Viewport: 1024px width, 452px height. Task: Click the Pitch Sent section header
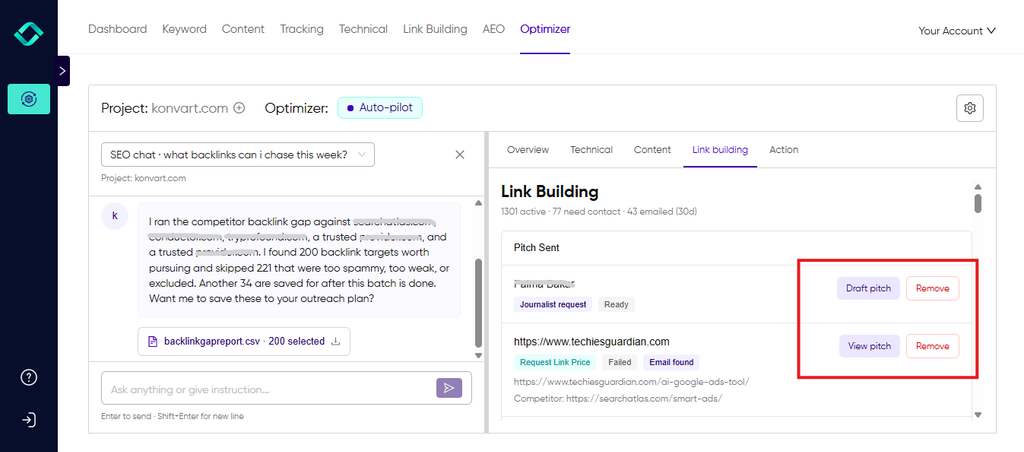[x=536, y=248]
